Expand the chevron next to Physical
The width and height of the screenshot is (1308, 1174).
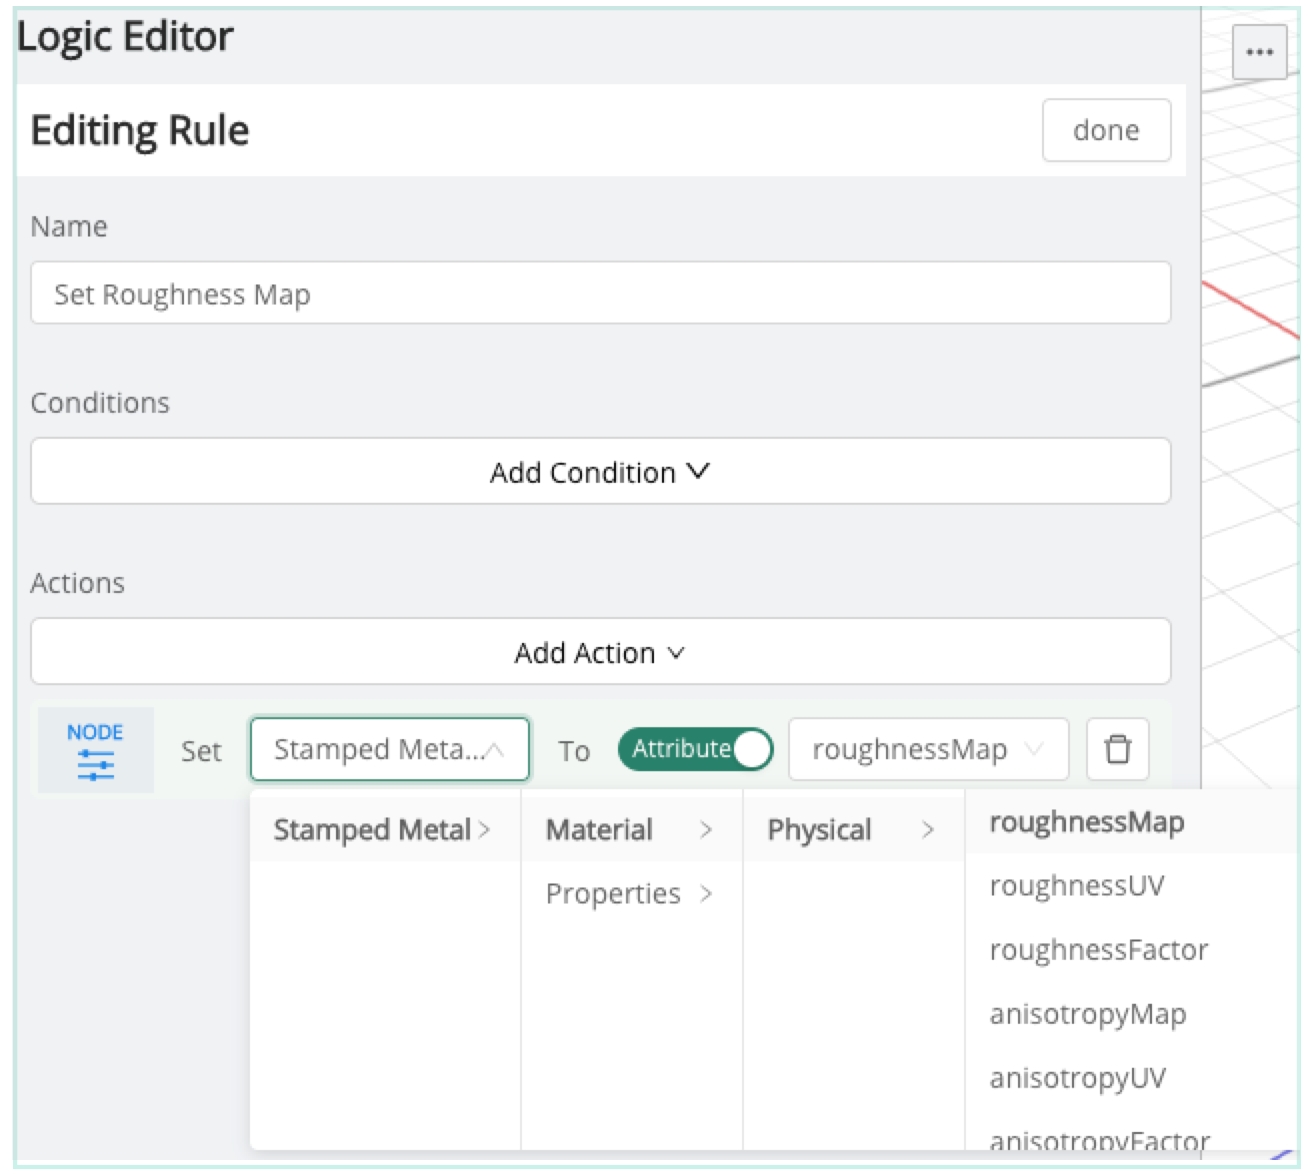coord(928,830)
